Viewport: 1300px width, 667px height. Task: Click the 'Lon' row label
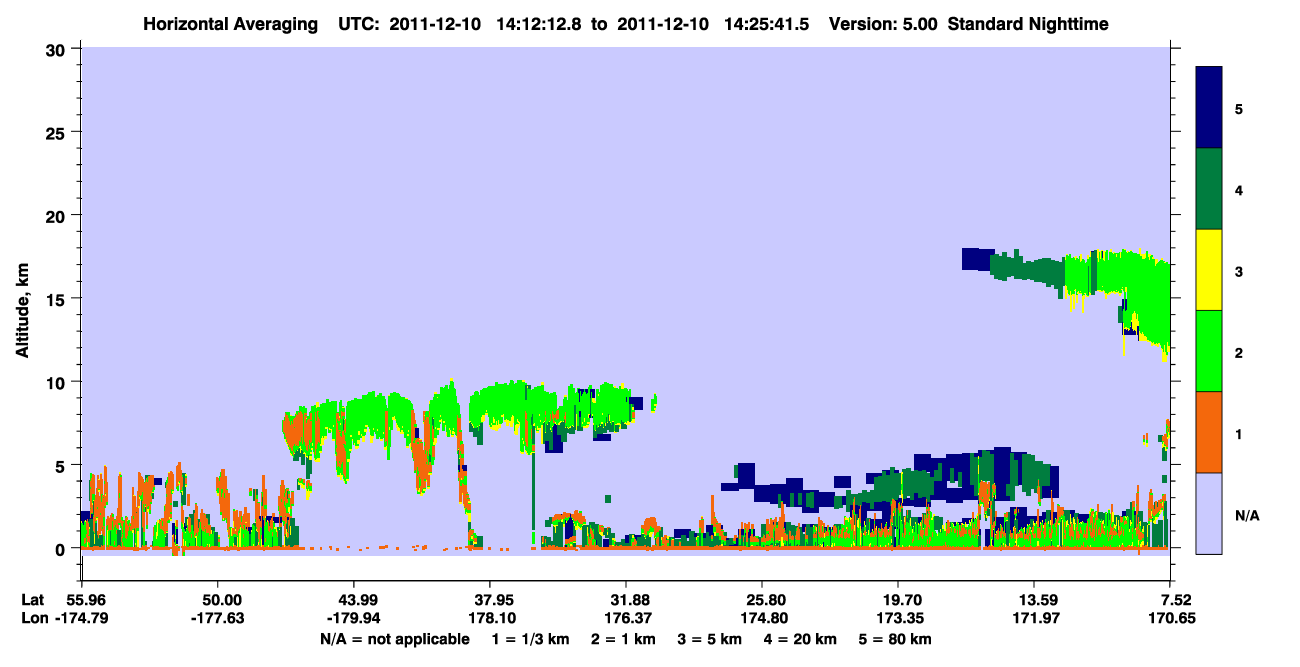33,618
